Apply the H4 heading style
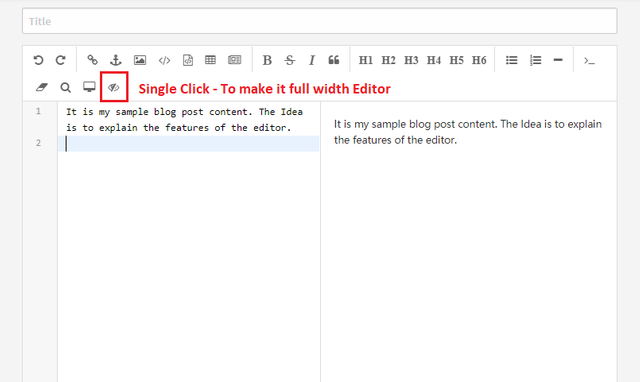The image size is (640, 382). pyautogui.click(x=434, y=60)
